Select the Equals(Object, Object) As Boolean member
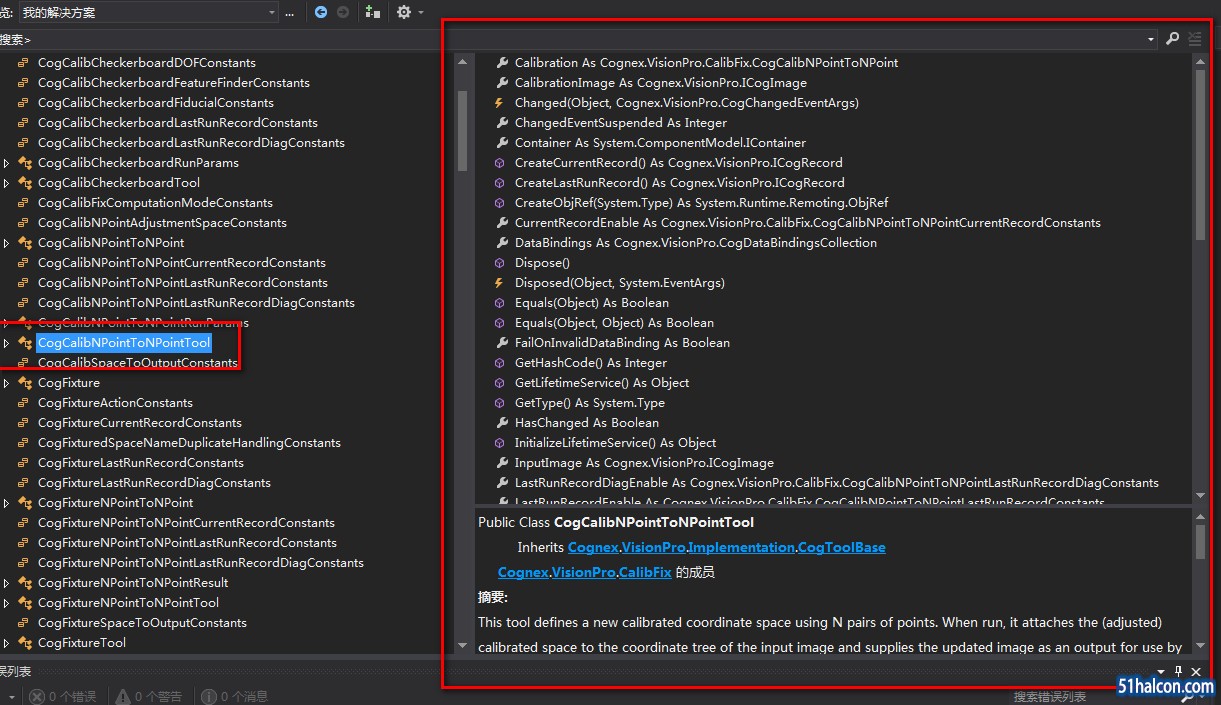This screenshot has width=1221, height=705. pos(614,323)
